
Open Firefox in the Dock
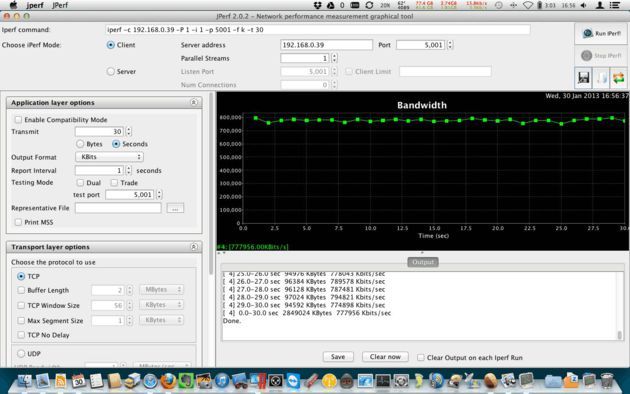168,380
